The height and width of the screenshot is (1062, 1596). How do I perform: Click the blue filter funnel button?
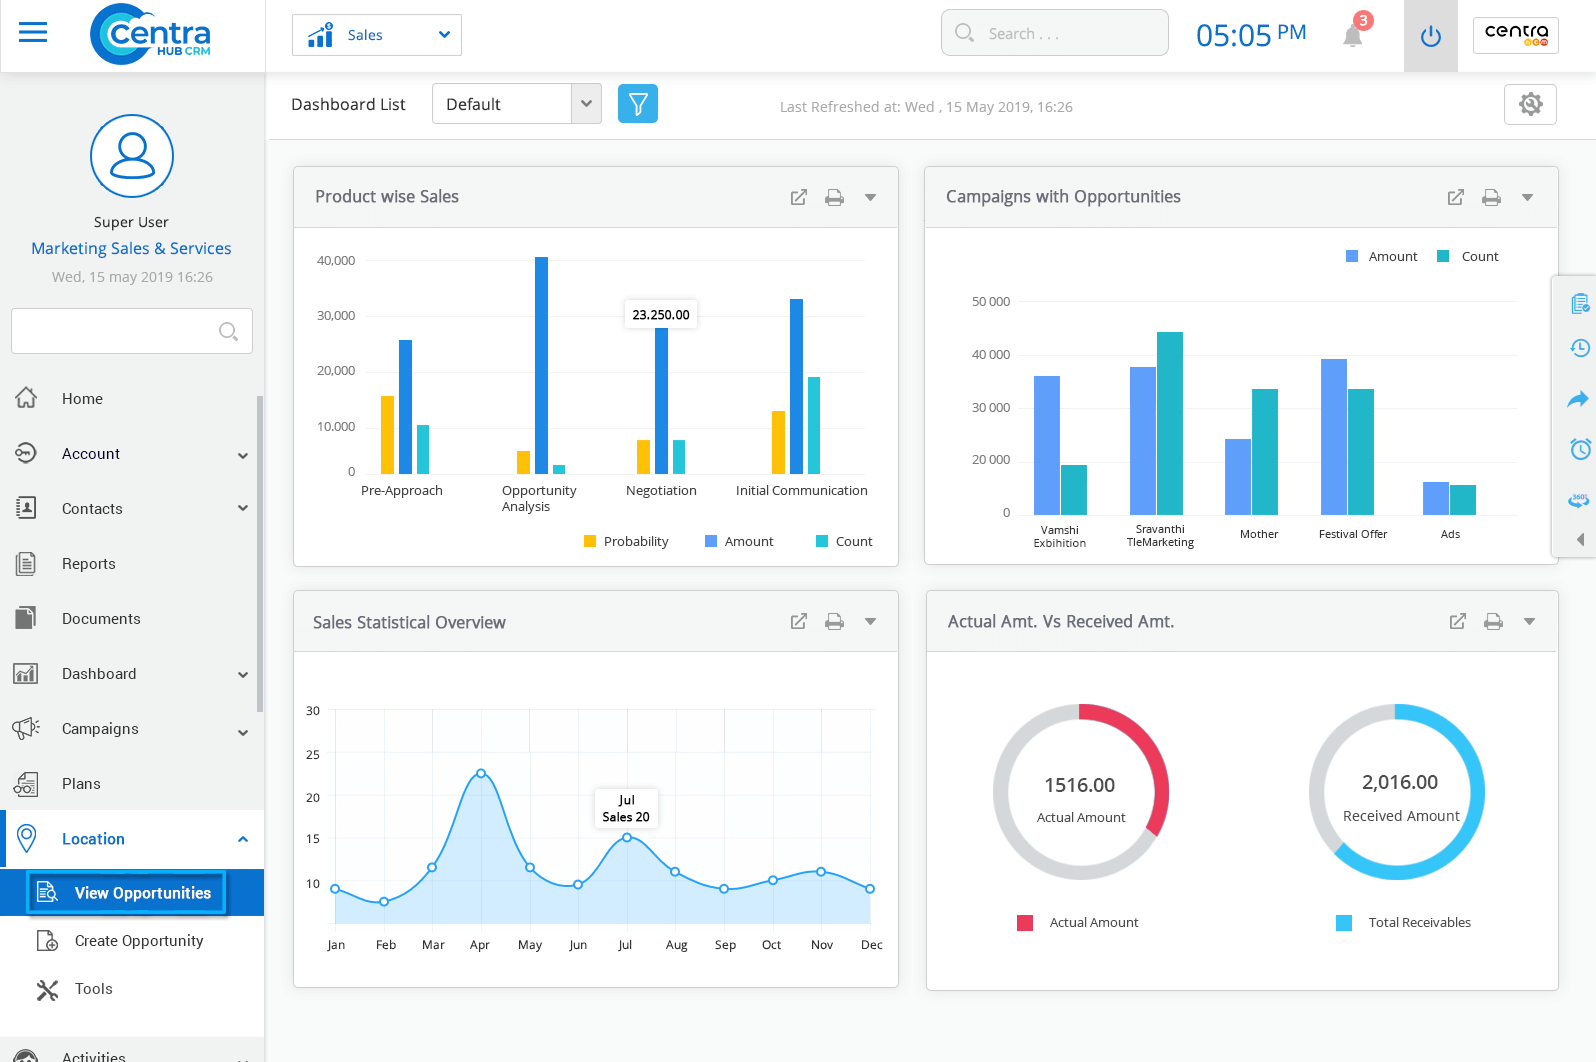tap(637, 104)
